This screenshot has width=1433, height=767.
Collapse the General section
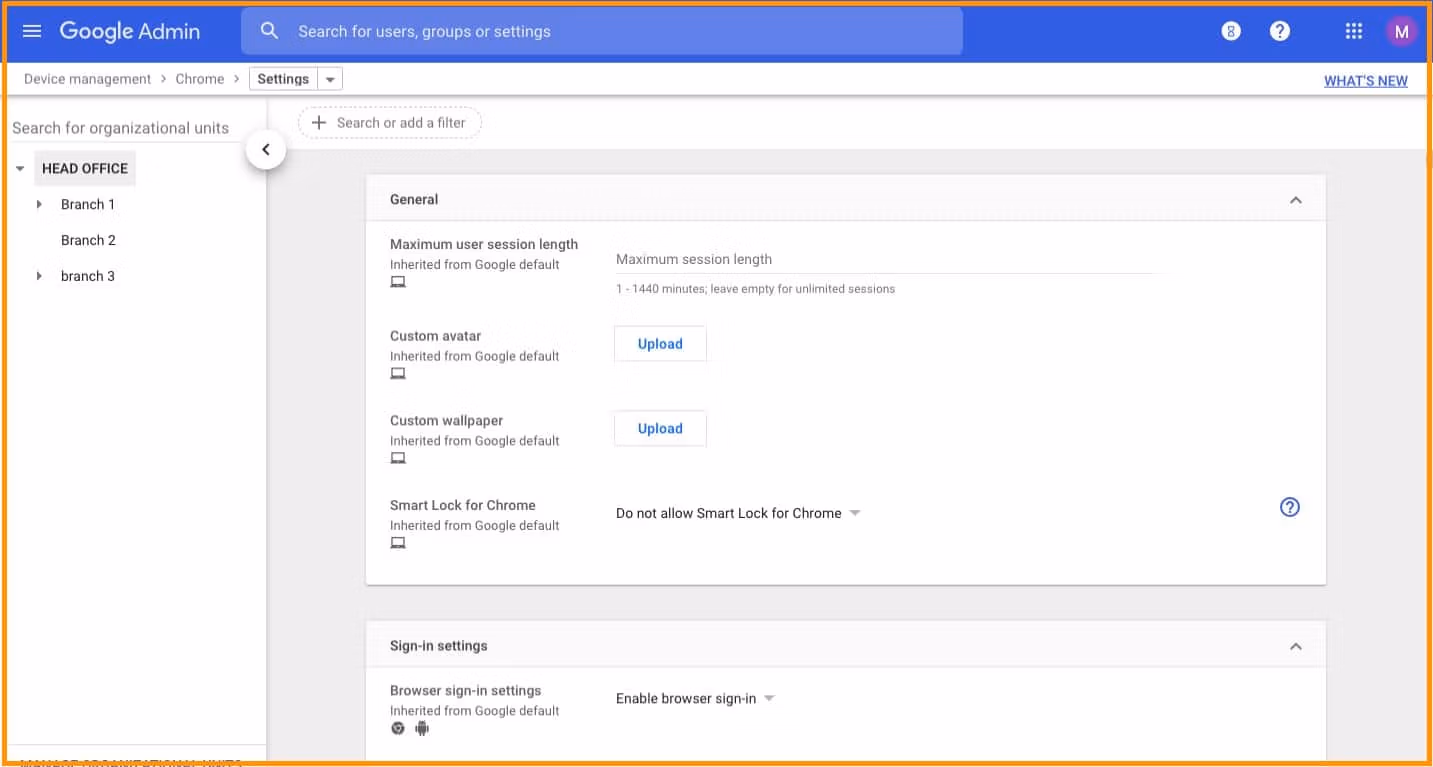(x=1296, y=200)
